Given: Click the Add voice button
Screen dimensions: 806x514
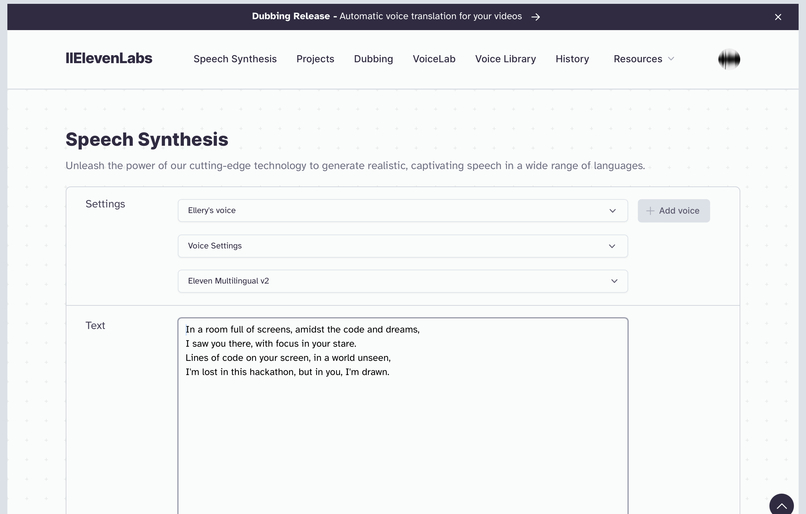Looking at the screenshot, I should pos(673,211).
